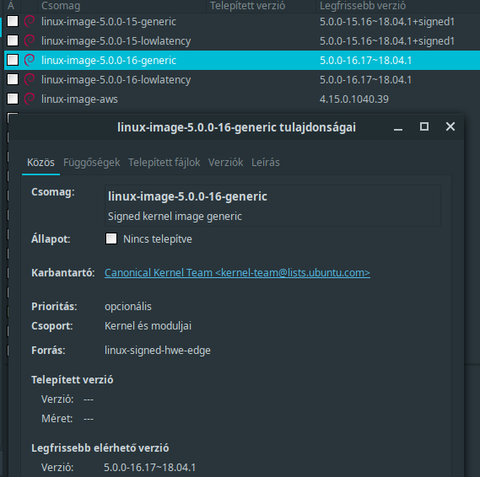Tick checkbox for linux-image-5.0.0-15-generic
This screenshot has width=480, height=477.
pos(13,21)
